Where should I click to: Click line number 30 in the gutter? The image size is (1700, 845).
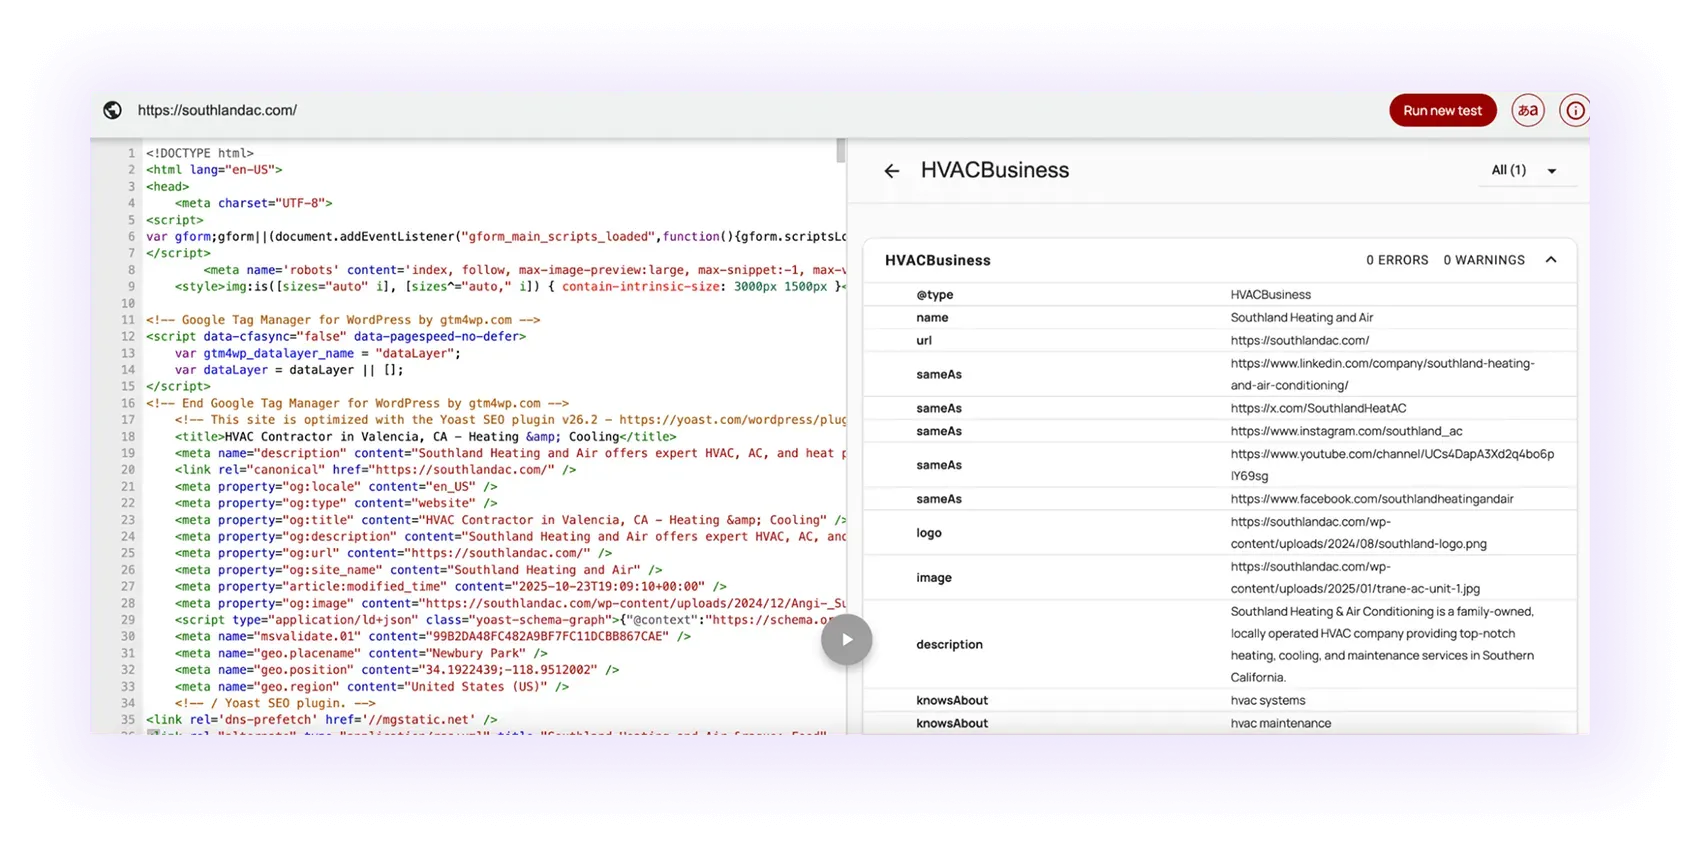click(128, 637)
